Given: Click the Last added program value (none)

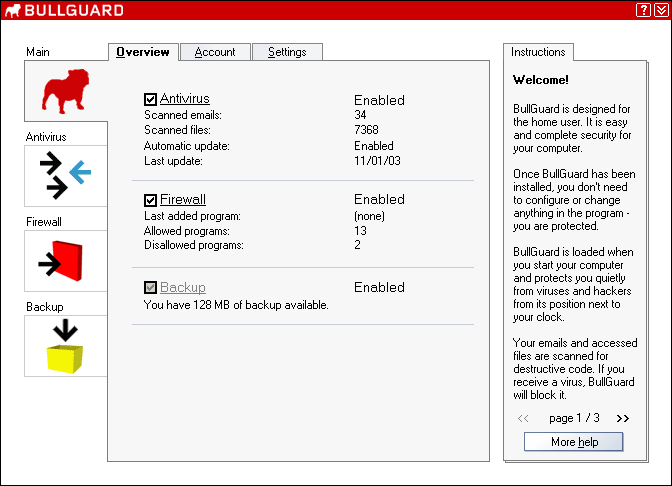Looking at the screenshot, I should click(369, 216).
